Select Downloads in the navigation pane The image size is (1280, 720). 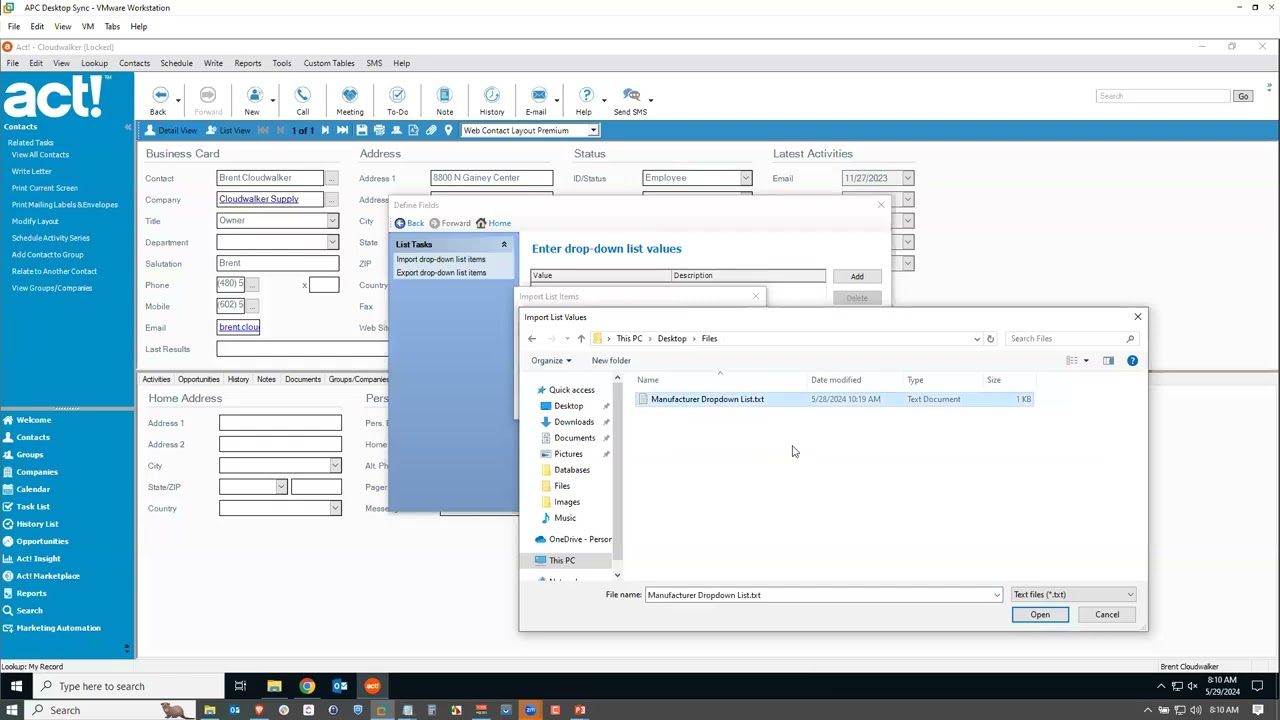click(x=573, y=422)
